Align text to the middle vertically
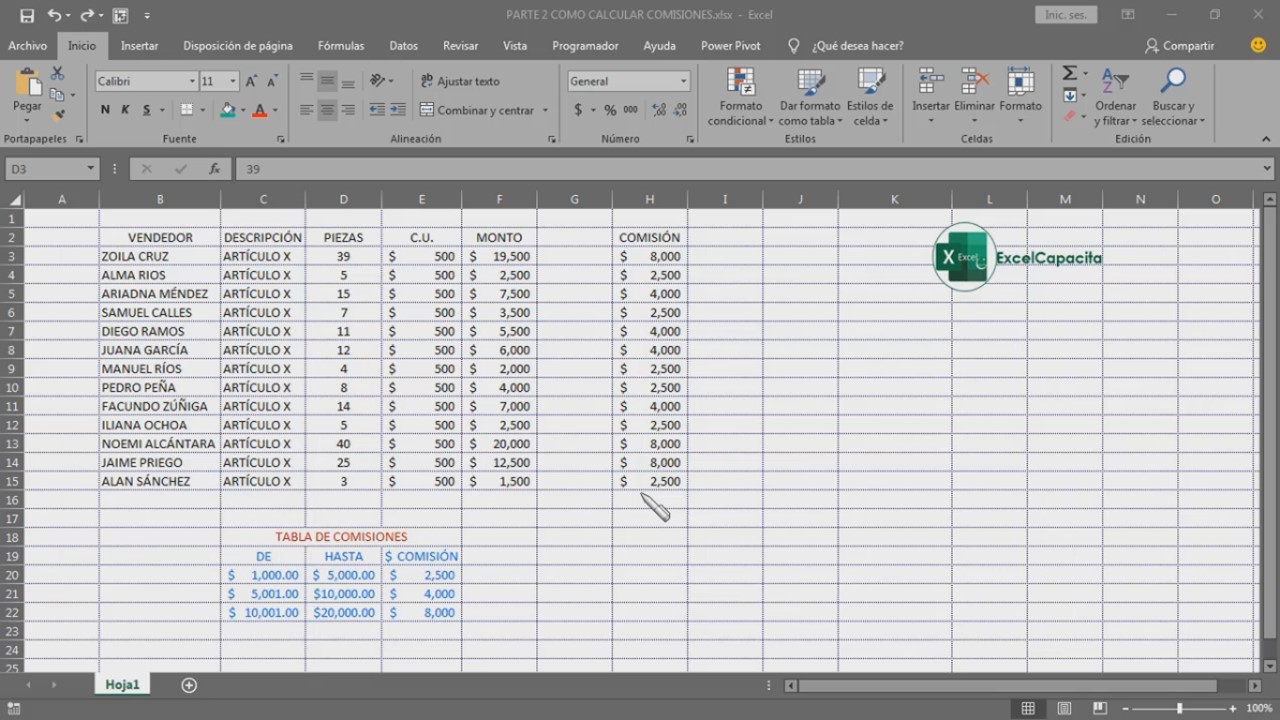The image size is (1280, 720). pyautogui.click(x=327, y=81)
